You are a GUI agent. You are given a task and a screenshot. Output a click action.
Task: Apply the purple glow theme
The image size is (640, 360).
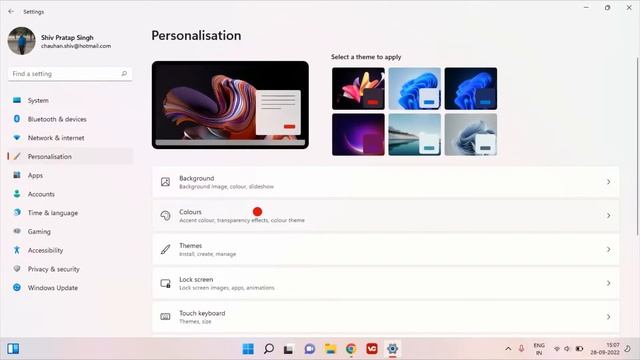(358, 135)
